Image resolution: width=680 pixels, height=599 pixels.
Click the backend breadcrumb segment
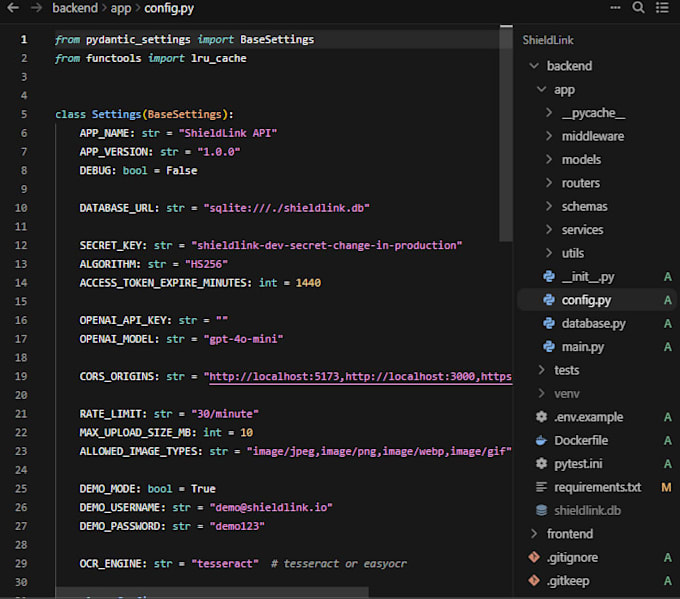click(75, 8)
